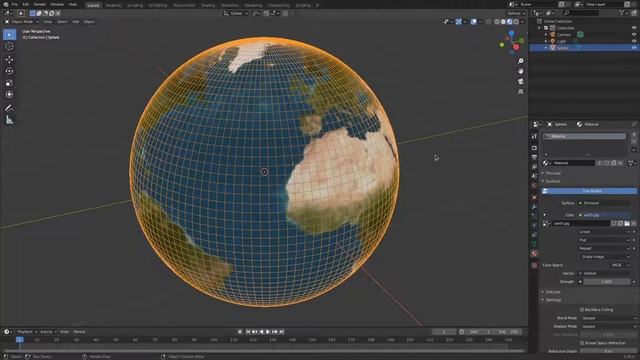Viewport: 640px width, 360px height.
Task: Toggle X-ray view button
Action: tap(489, 22)
